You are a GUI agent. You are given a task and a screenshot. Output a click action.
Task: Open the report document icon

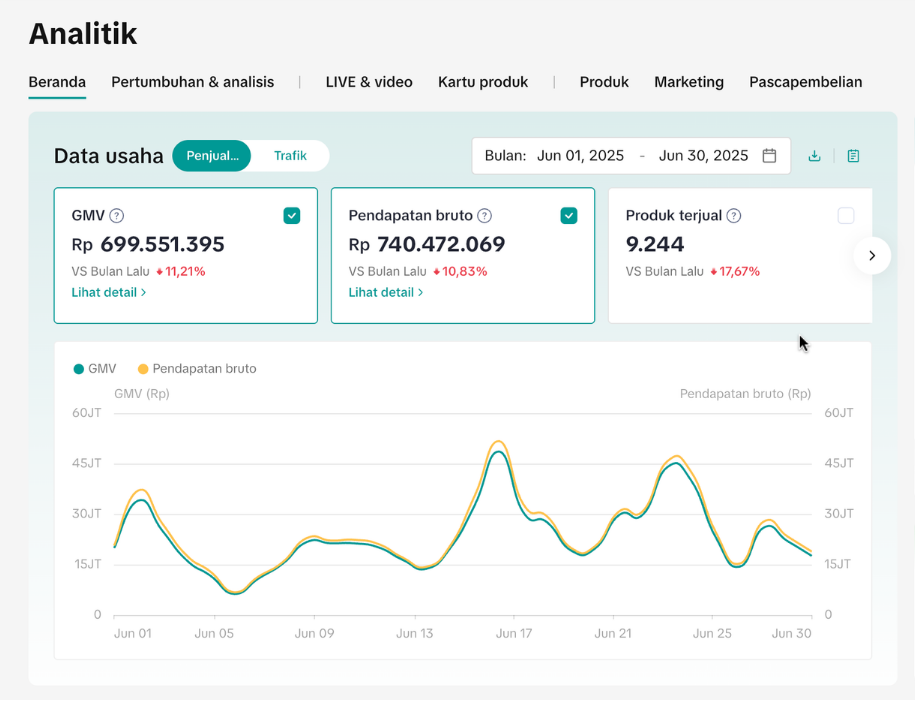(853, 156)
